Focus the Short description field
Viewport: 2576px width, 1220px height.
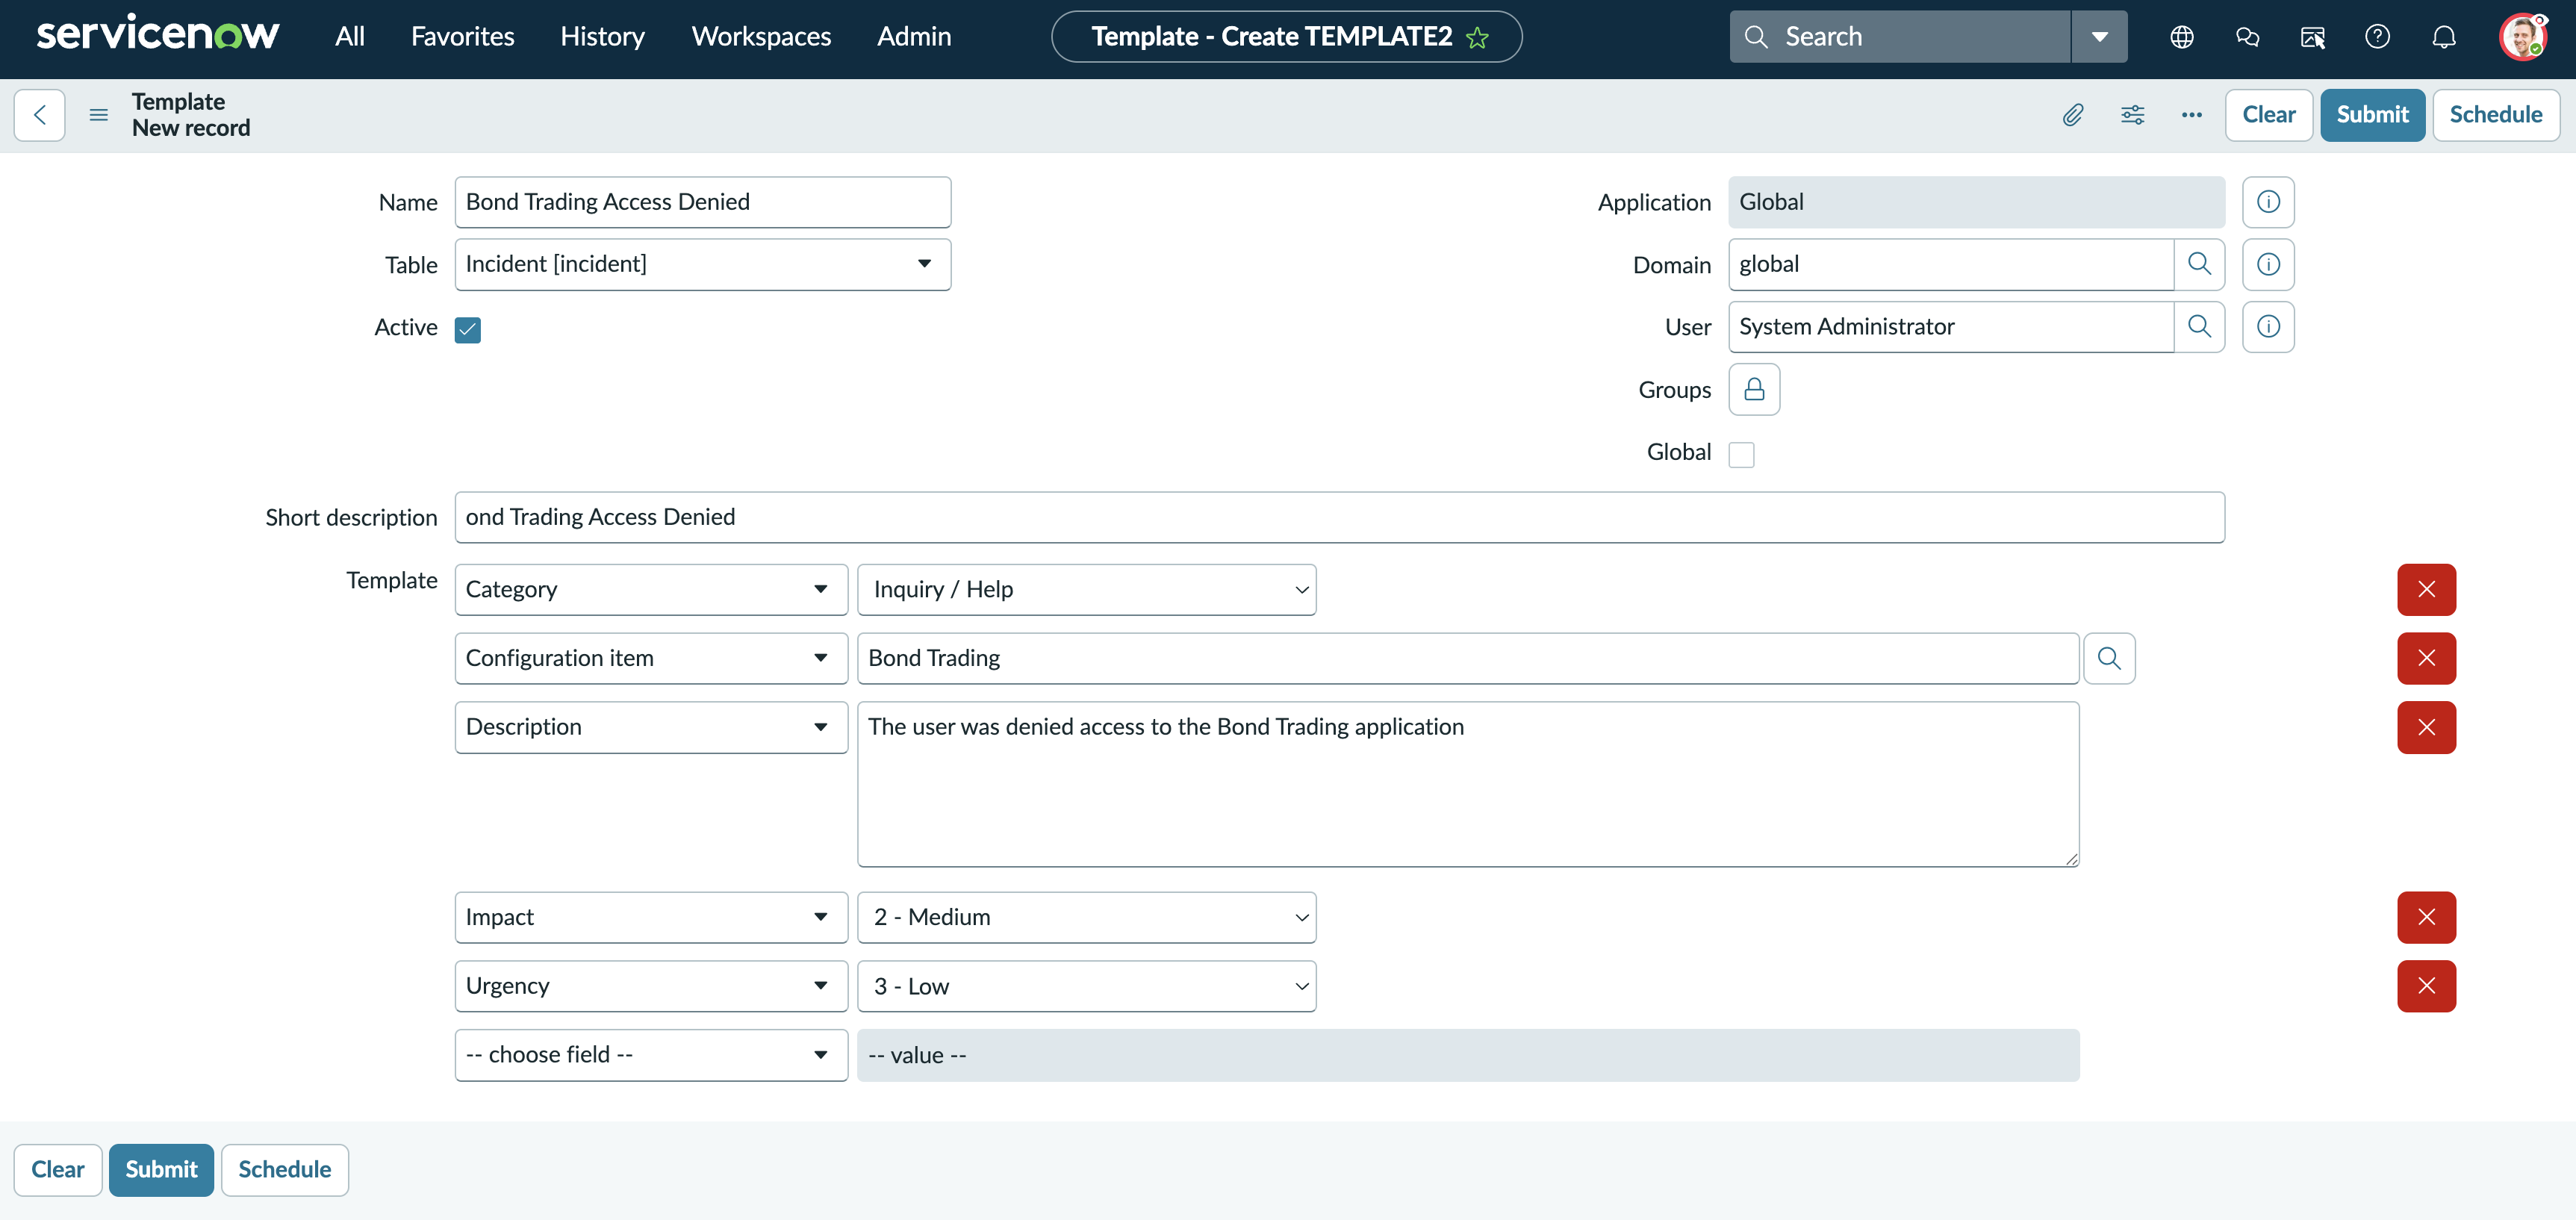click(1339, 517)
